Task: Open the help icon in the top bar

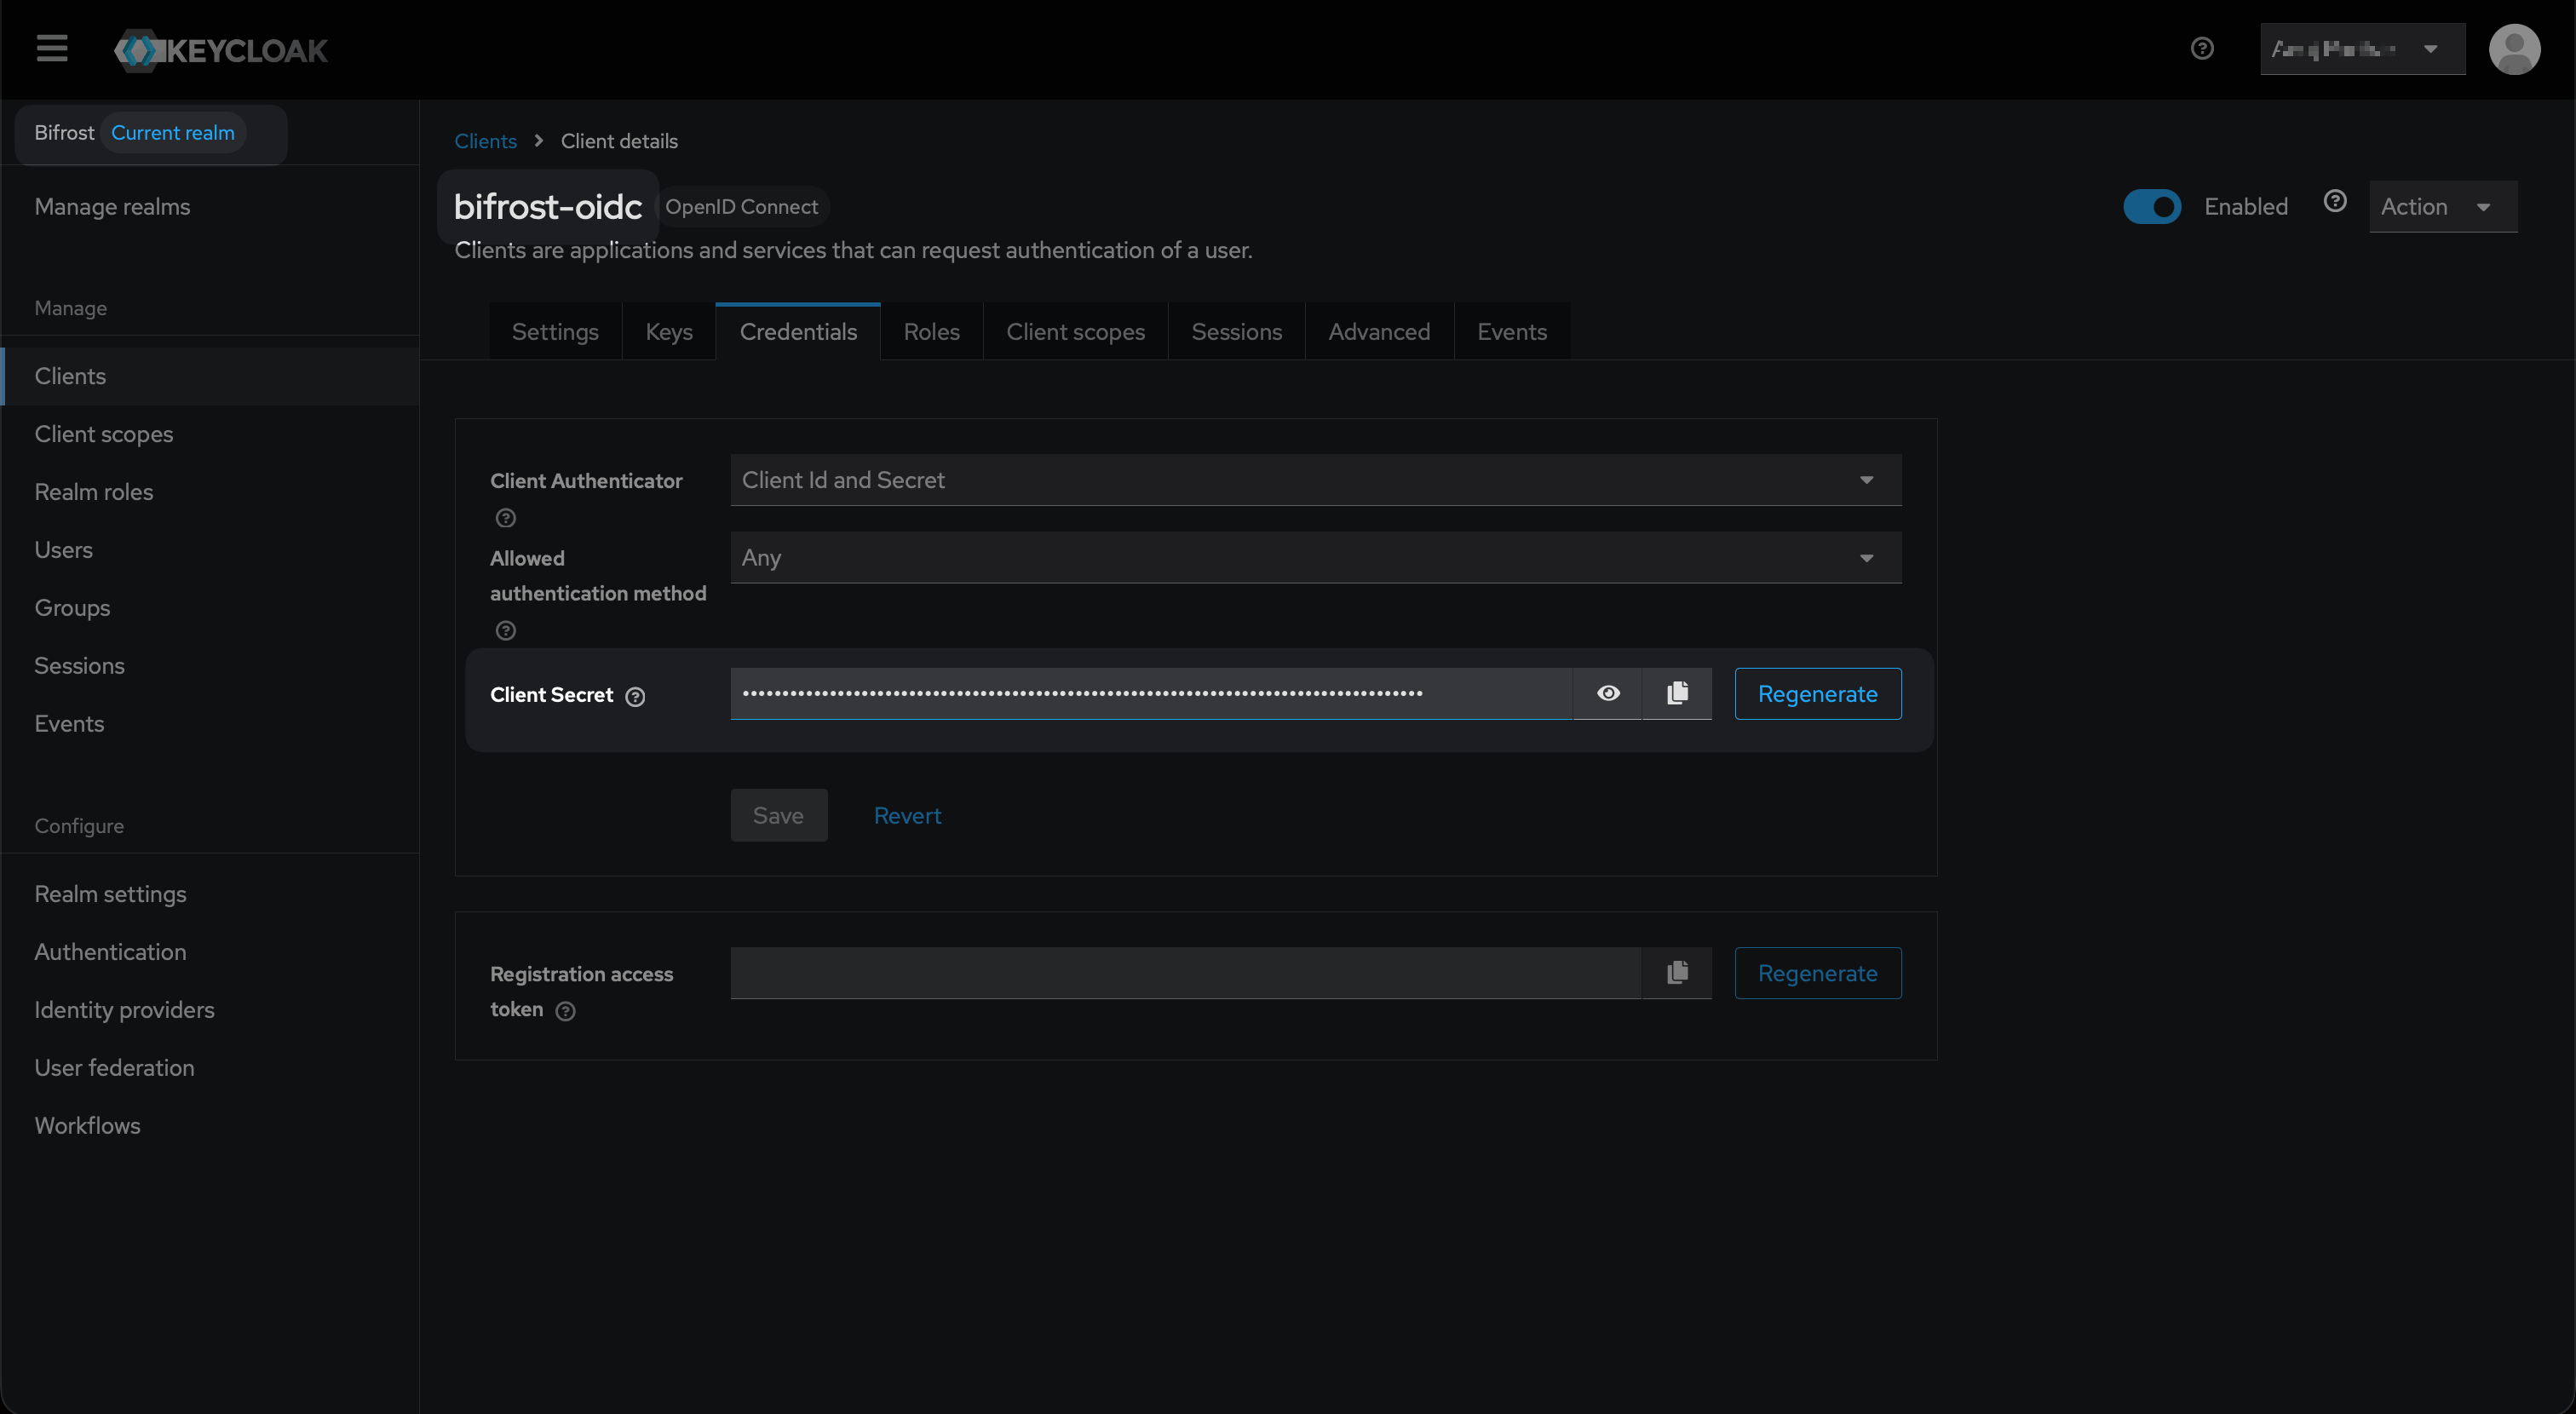Action: [x=2201, y=48]
